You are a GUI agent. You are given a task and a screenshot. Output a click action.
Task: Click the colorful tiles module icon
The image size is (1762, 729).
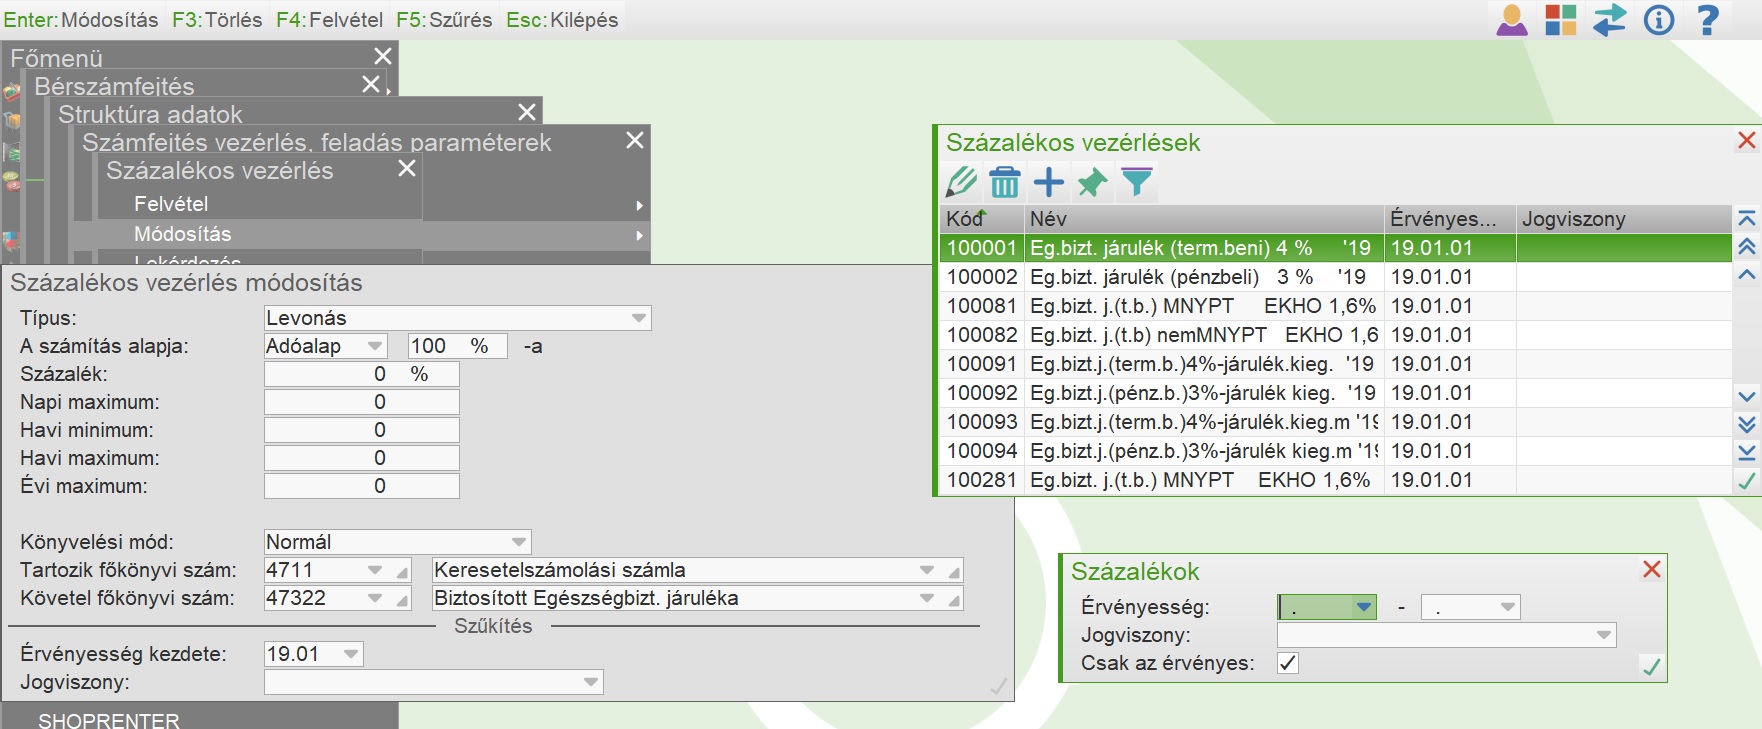(1560, 20)
